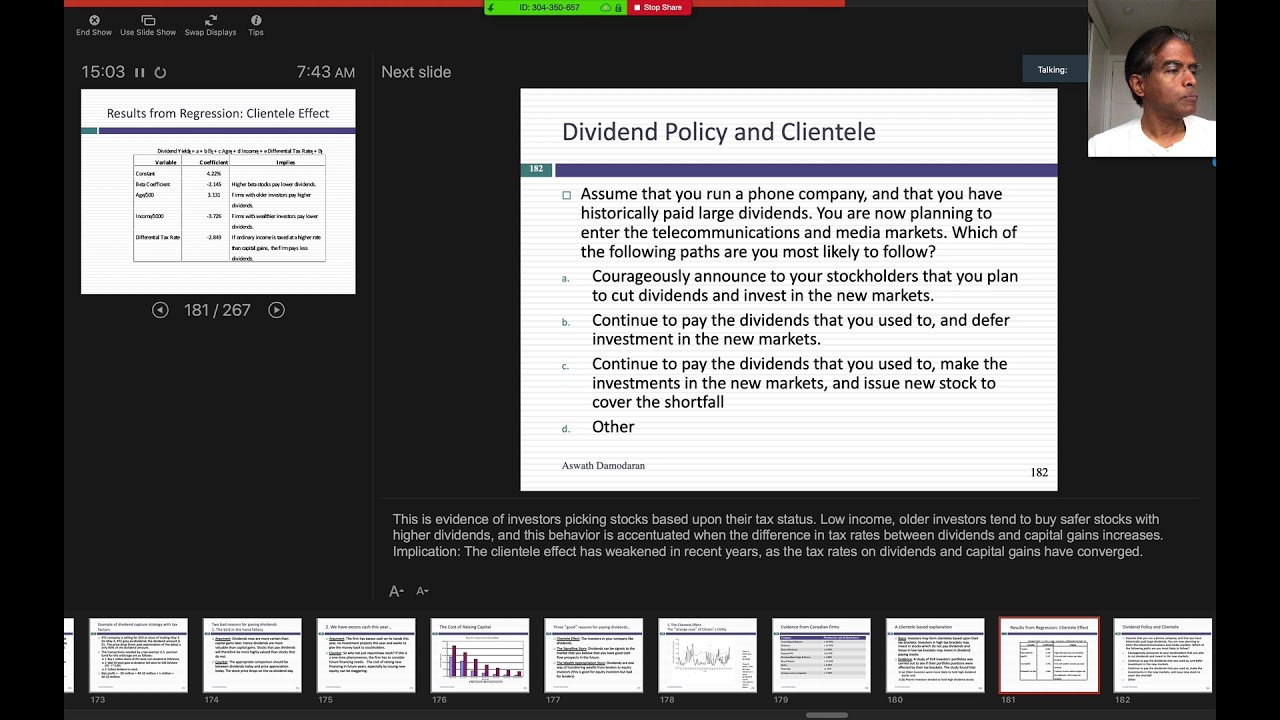
Task: Click signal strength icon in sharing bar
Action: (491, 8)
